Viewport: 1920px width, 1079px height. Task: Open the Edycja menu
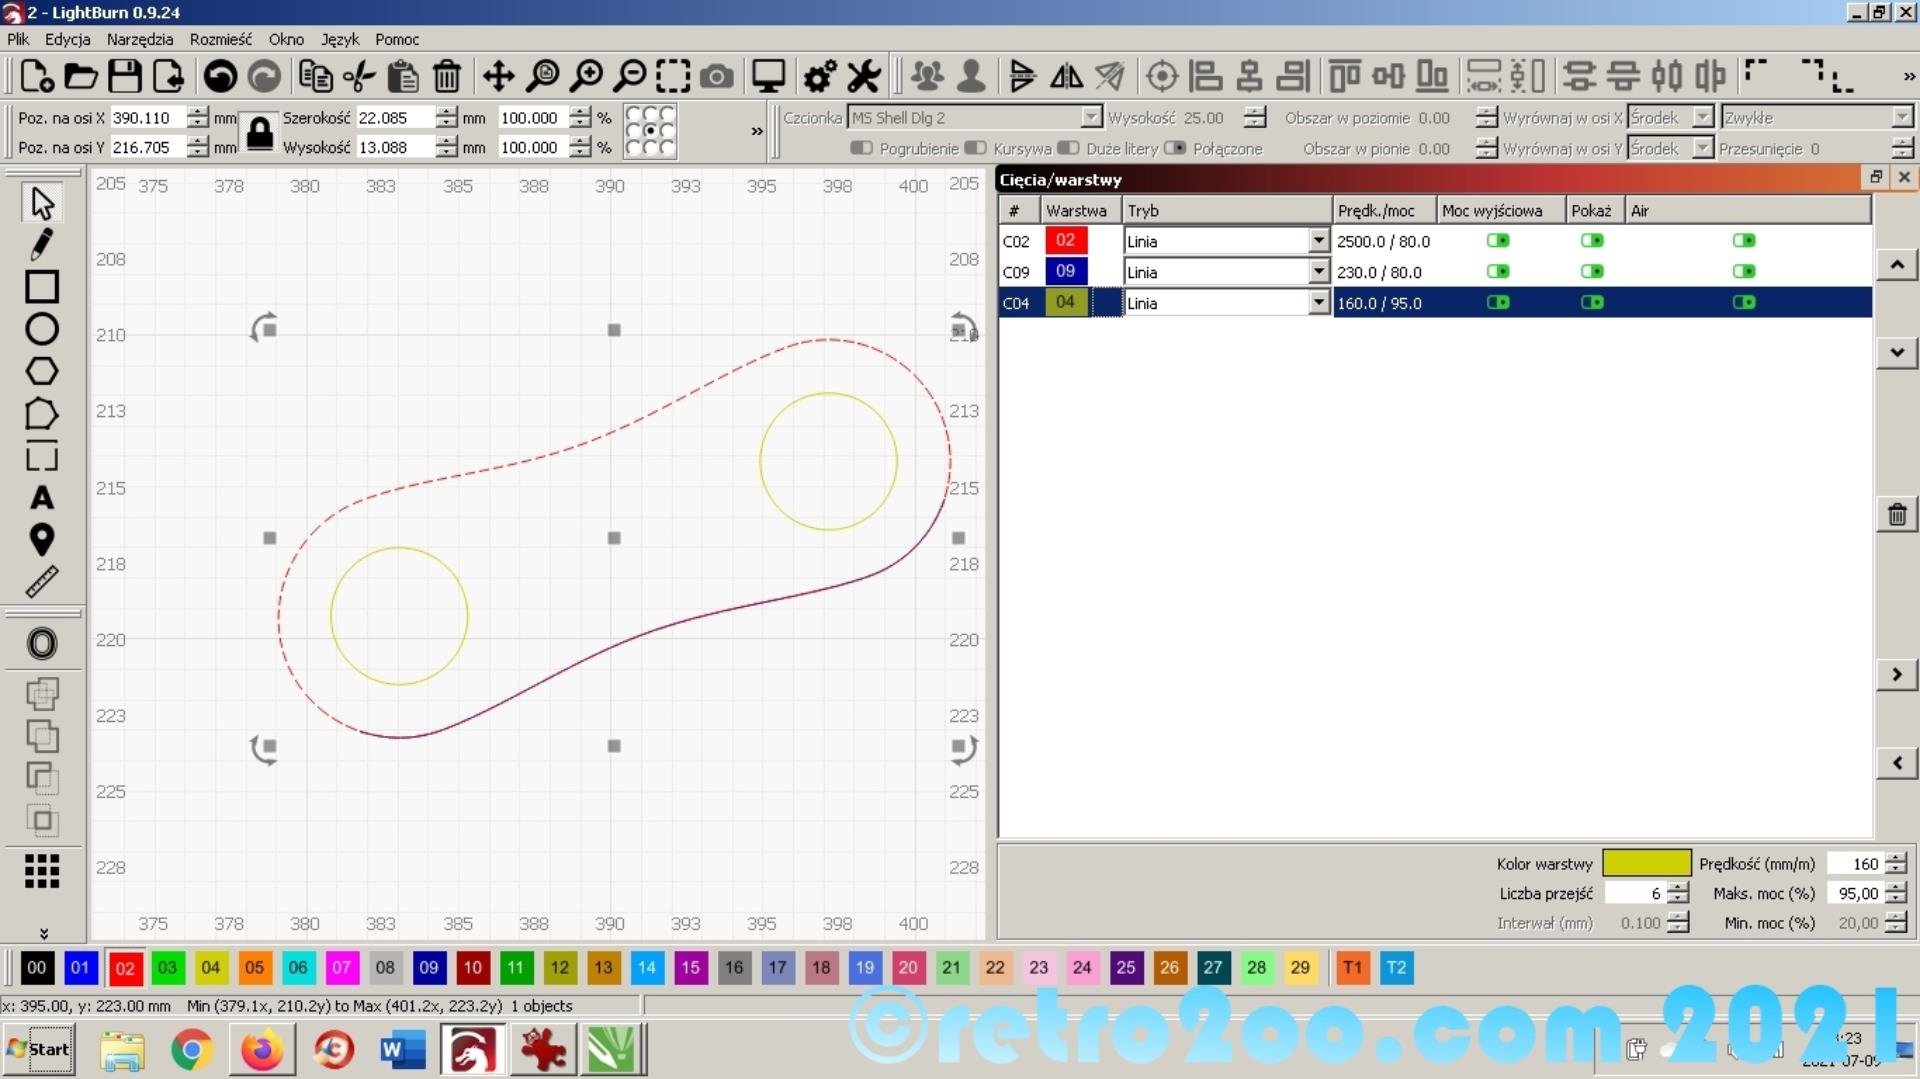(67, 39)
